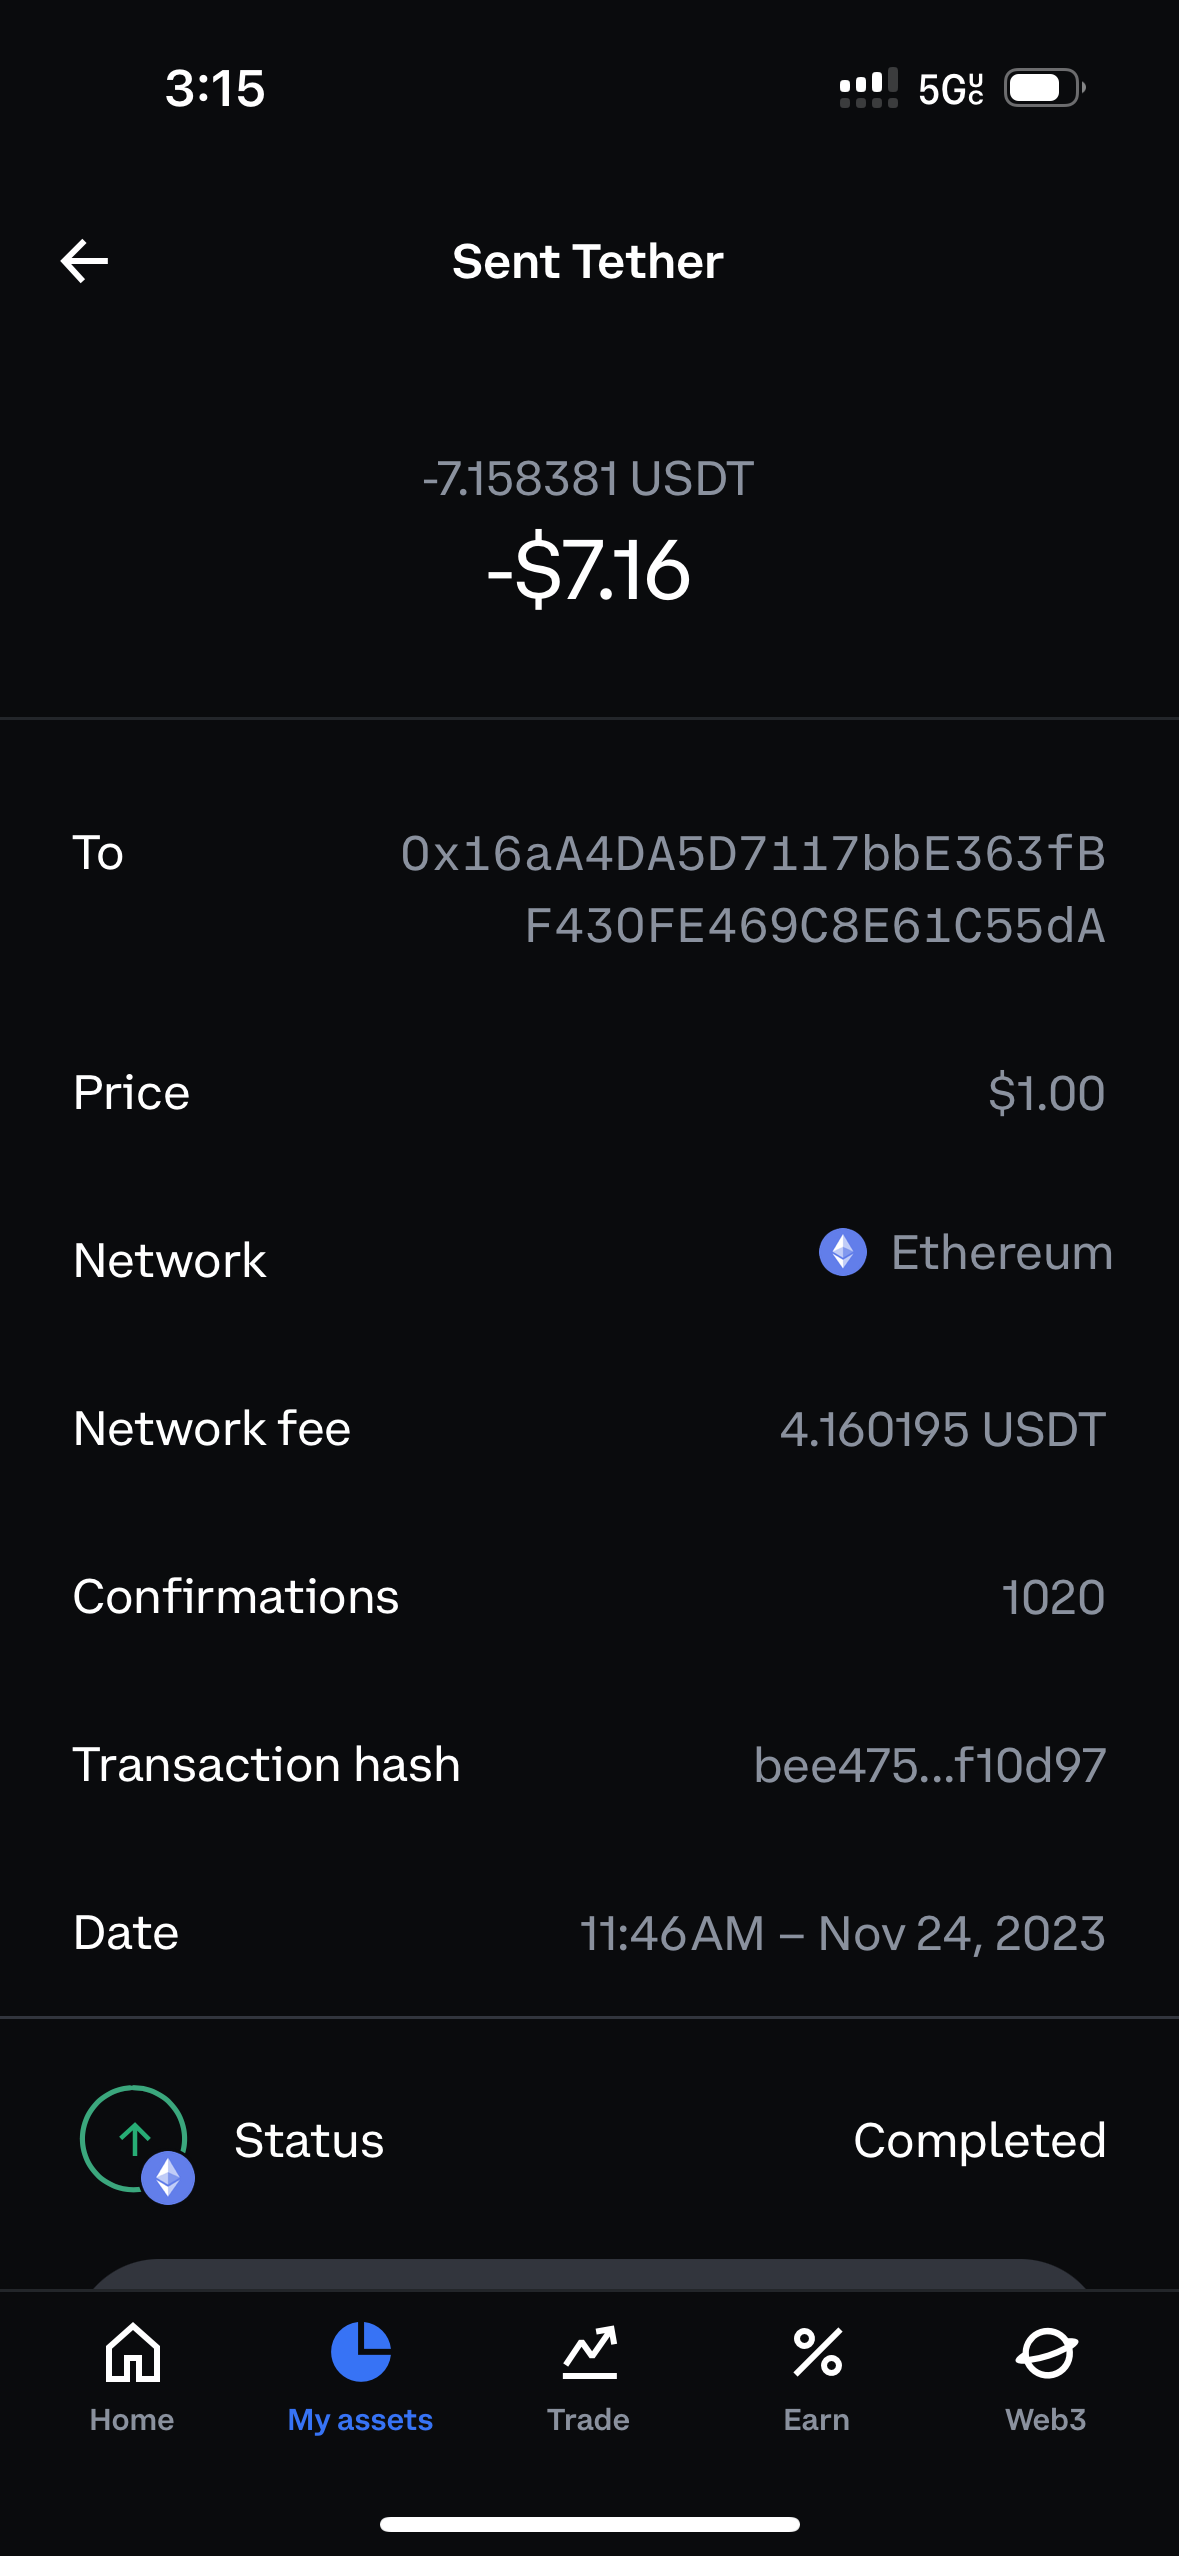The image size is (1179, 2556).
Task: Tap the battery icon in status bar
Action: [1043, 88]
